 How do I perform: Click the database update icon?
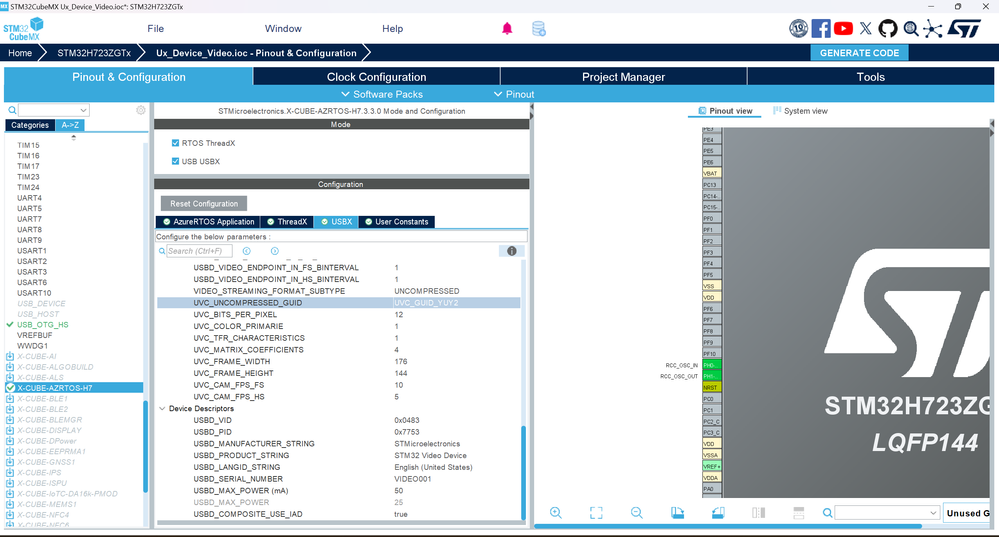(539, 29)
